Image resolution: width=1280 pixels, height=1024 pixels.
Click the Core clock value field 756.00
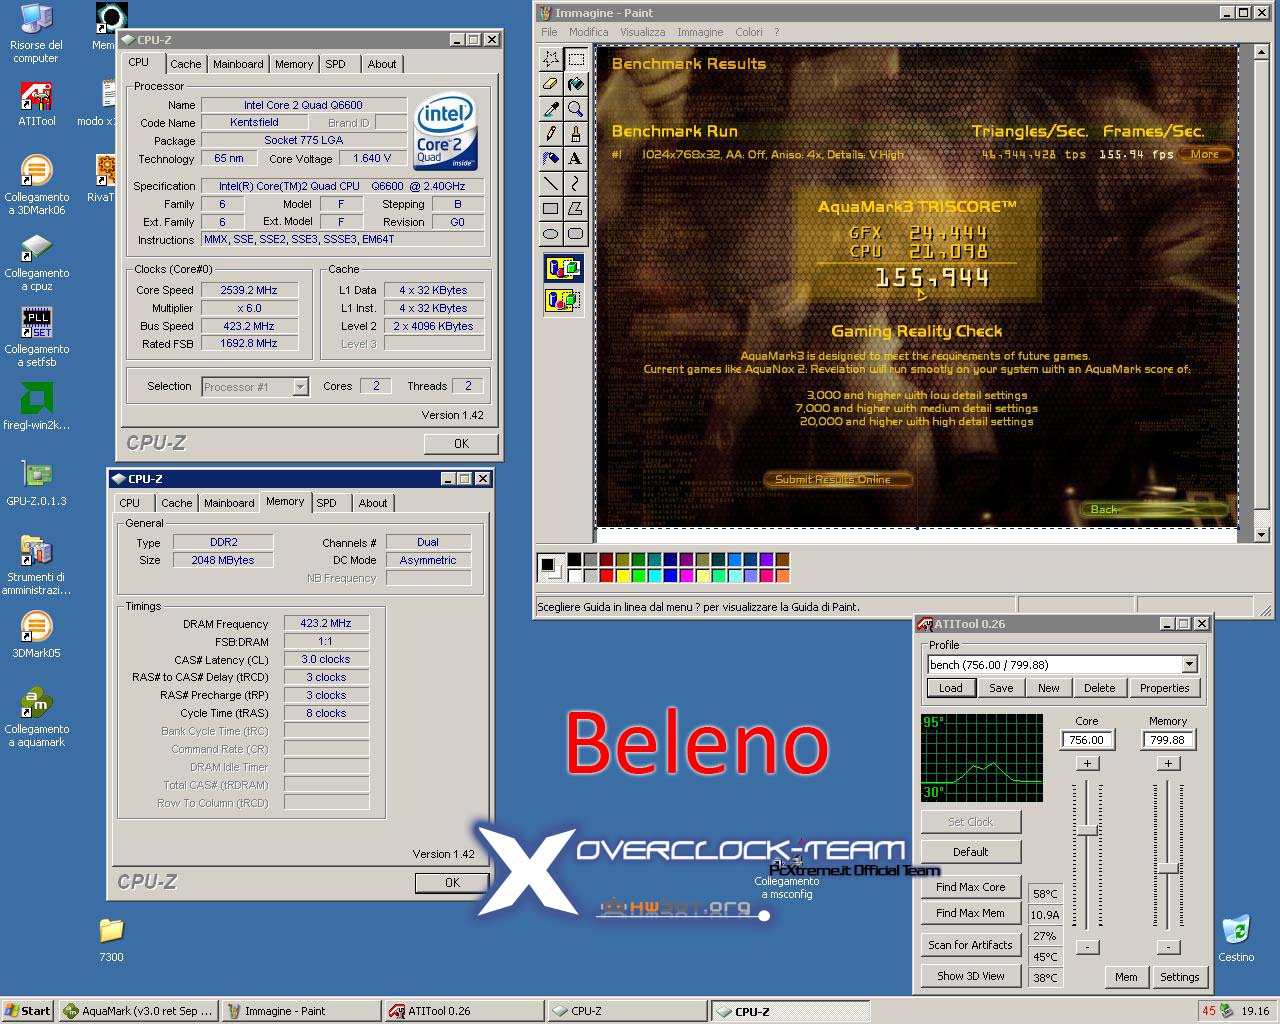(1087, 740)
